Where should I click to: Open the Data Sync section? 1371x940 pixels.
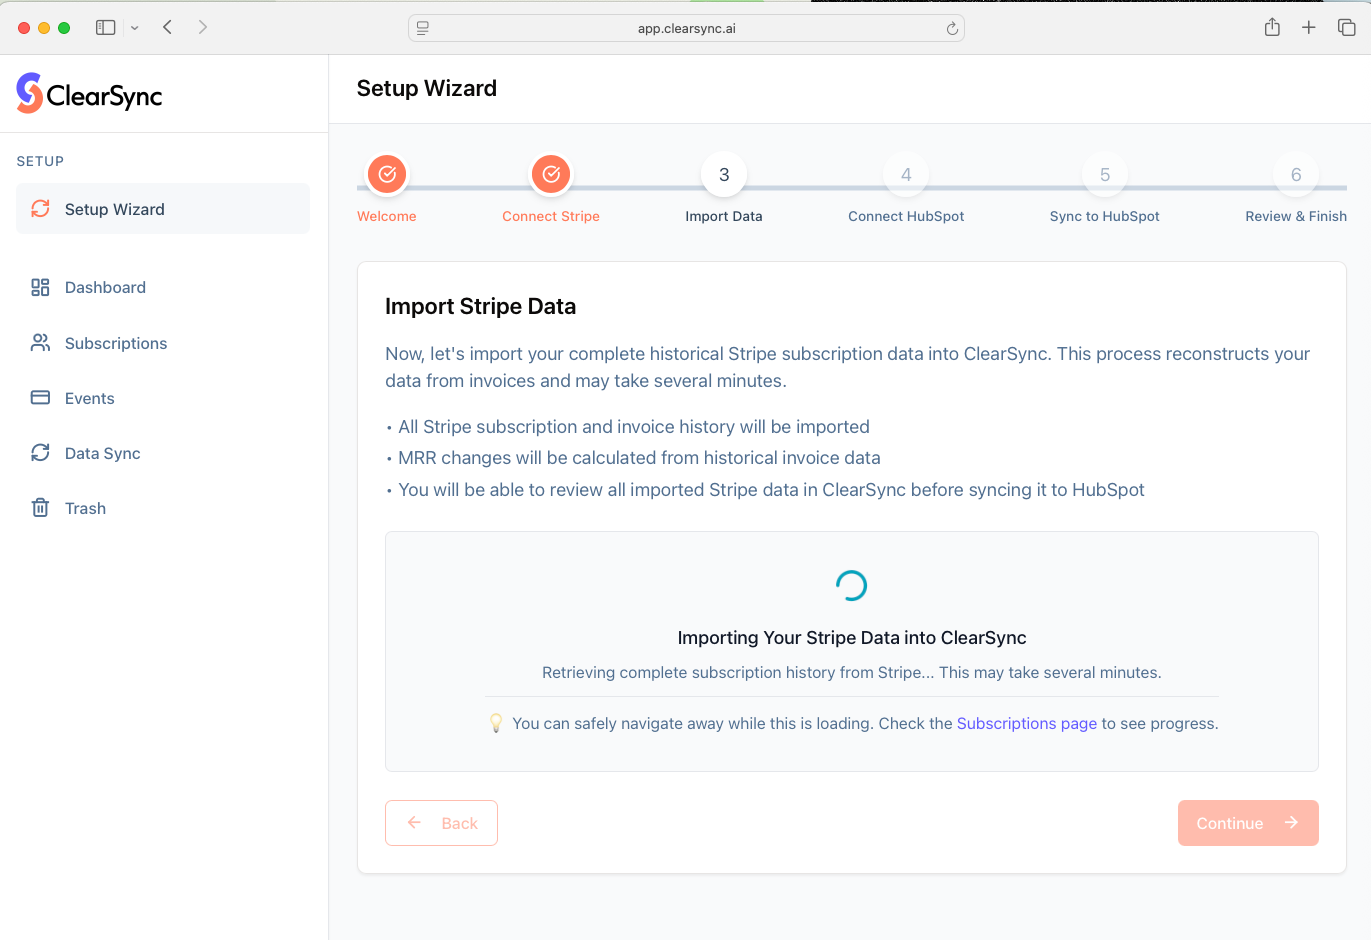pos(102,453)
